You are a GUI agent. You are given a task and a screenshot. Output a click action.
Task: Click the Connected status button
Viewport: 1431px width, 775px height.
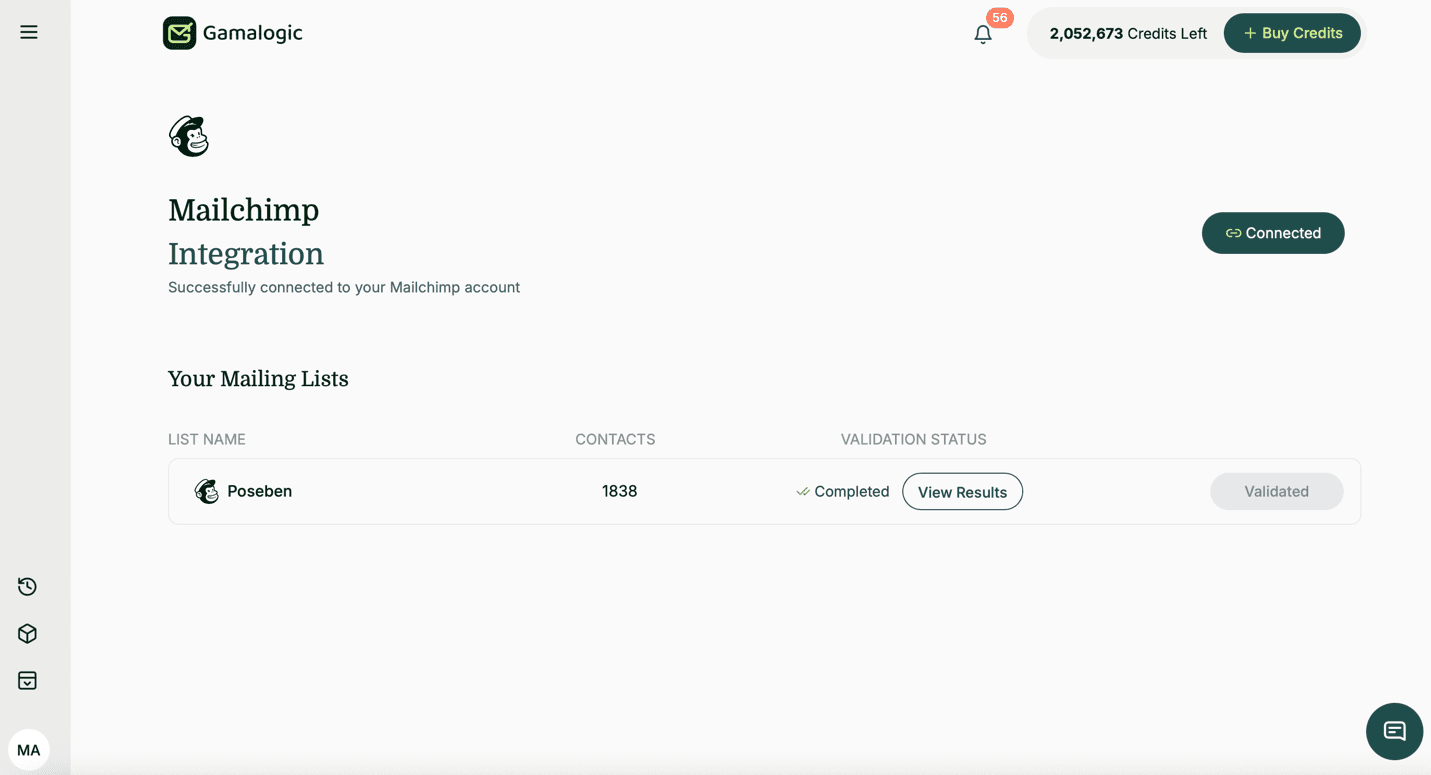[x=1272, y=232]
